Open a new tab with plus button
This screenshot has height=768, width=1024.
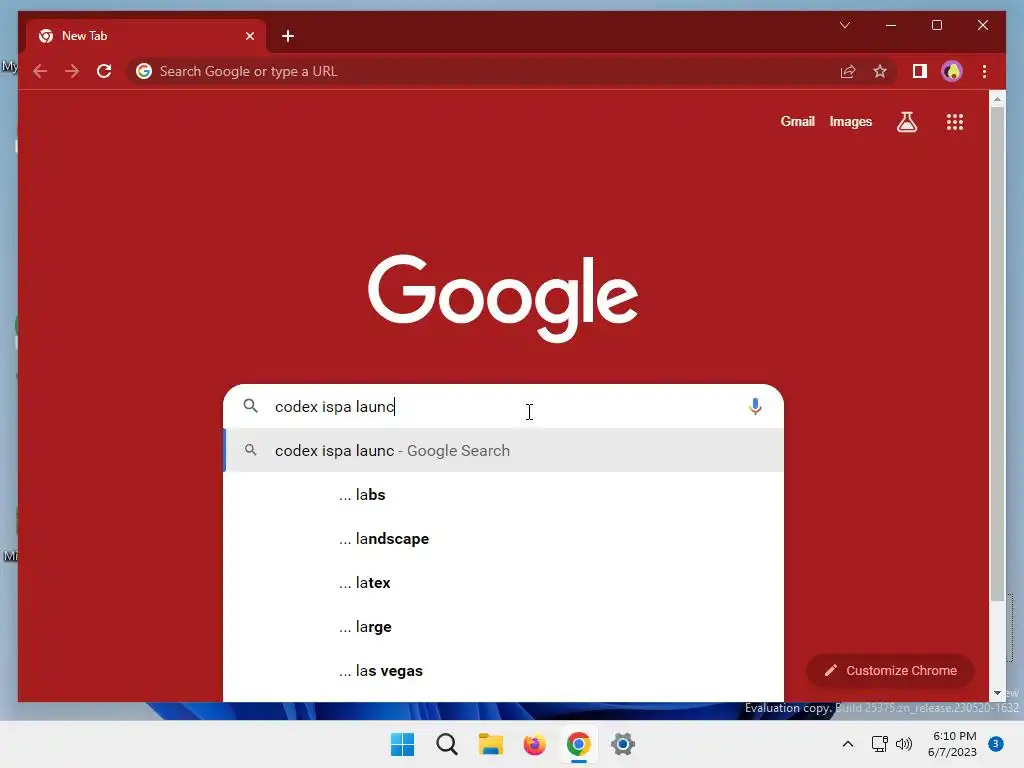click(288, 36)
